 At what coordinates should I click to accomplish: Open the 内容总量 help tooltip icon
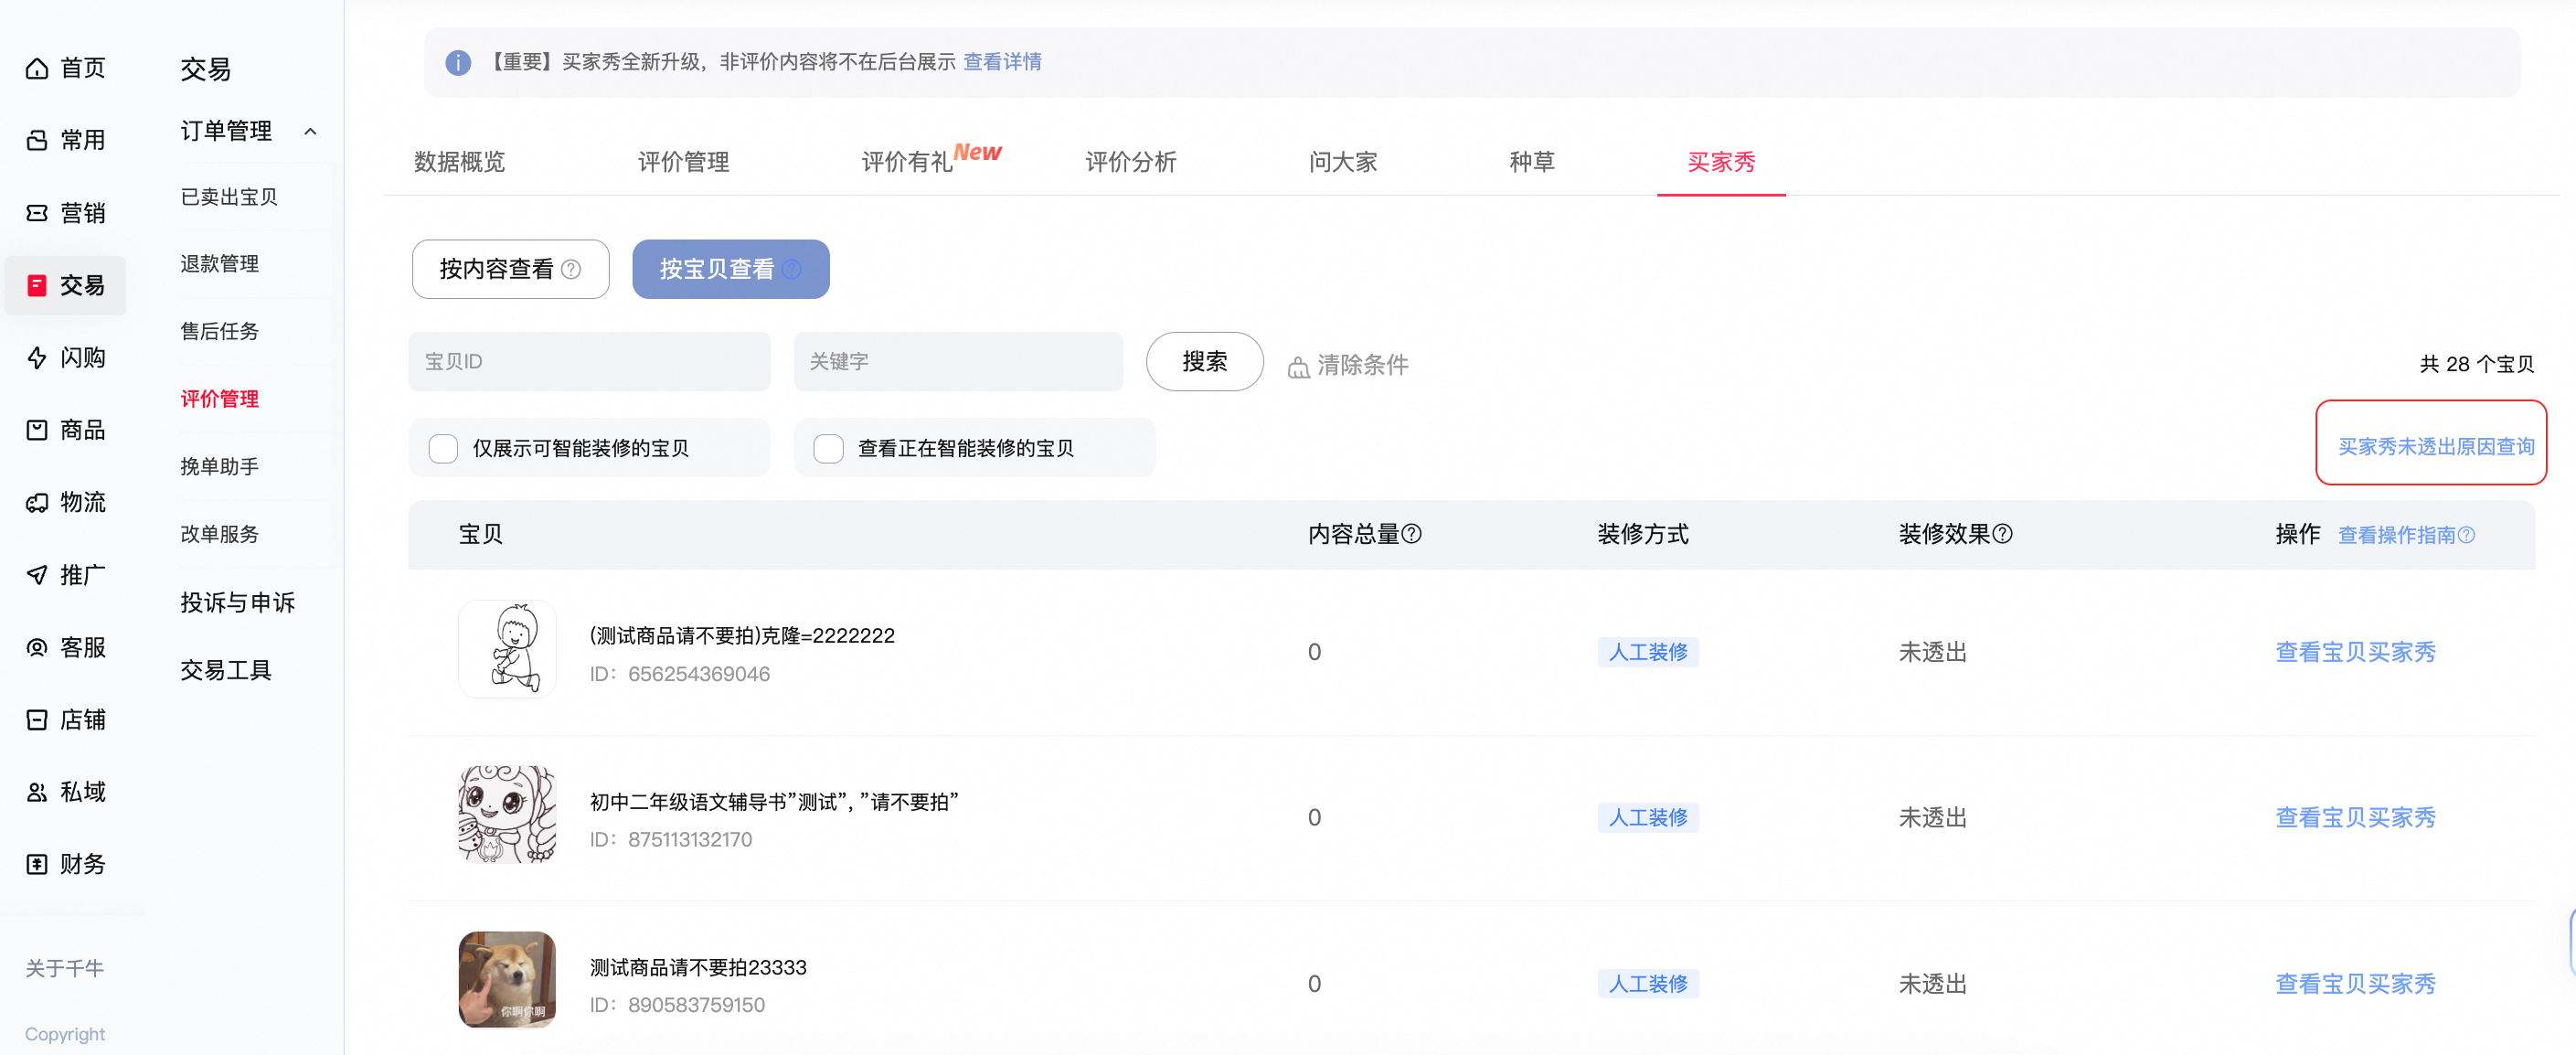[x=1413, y=534]
